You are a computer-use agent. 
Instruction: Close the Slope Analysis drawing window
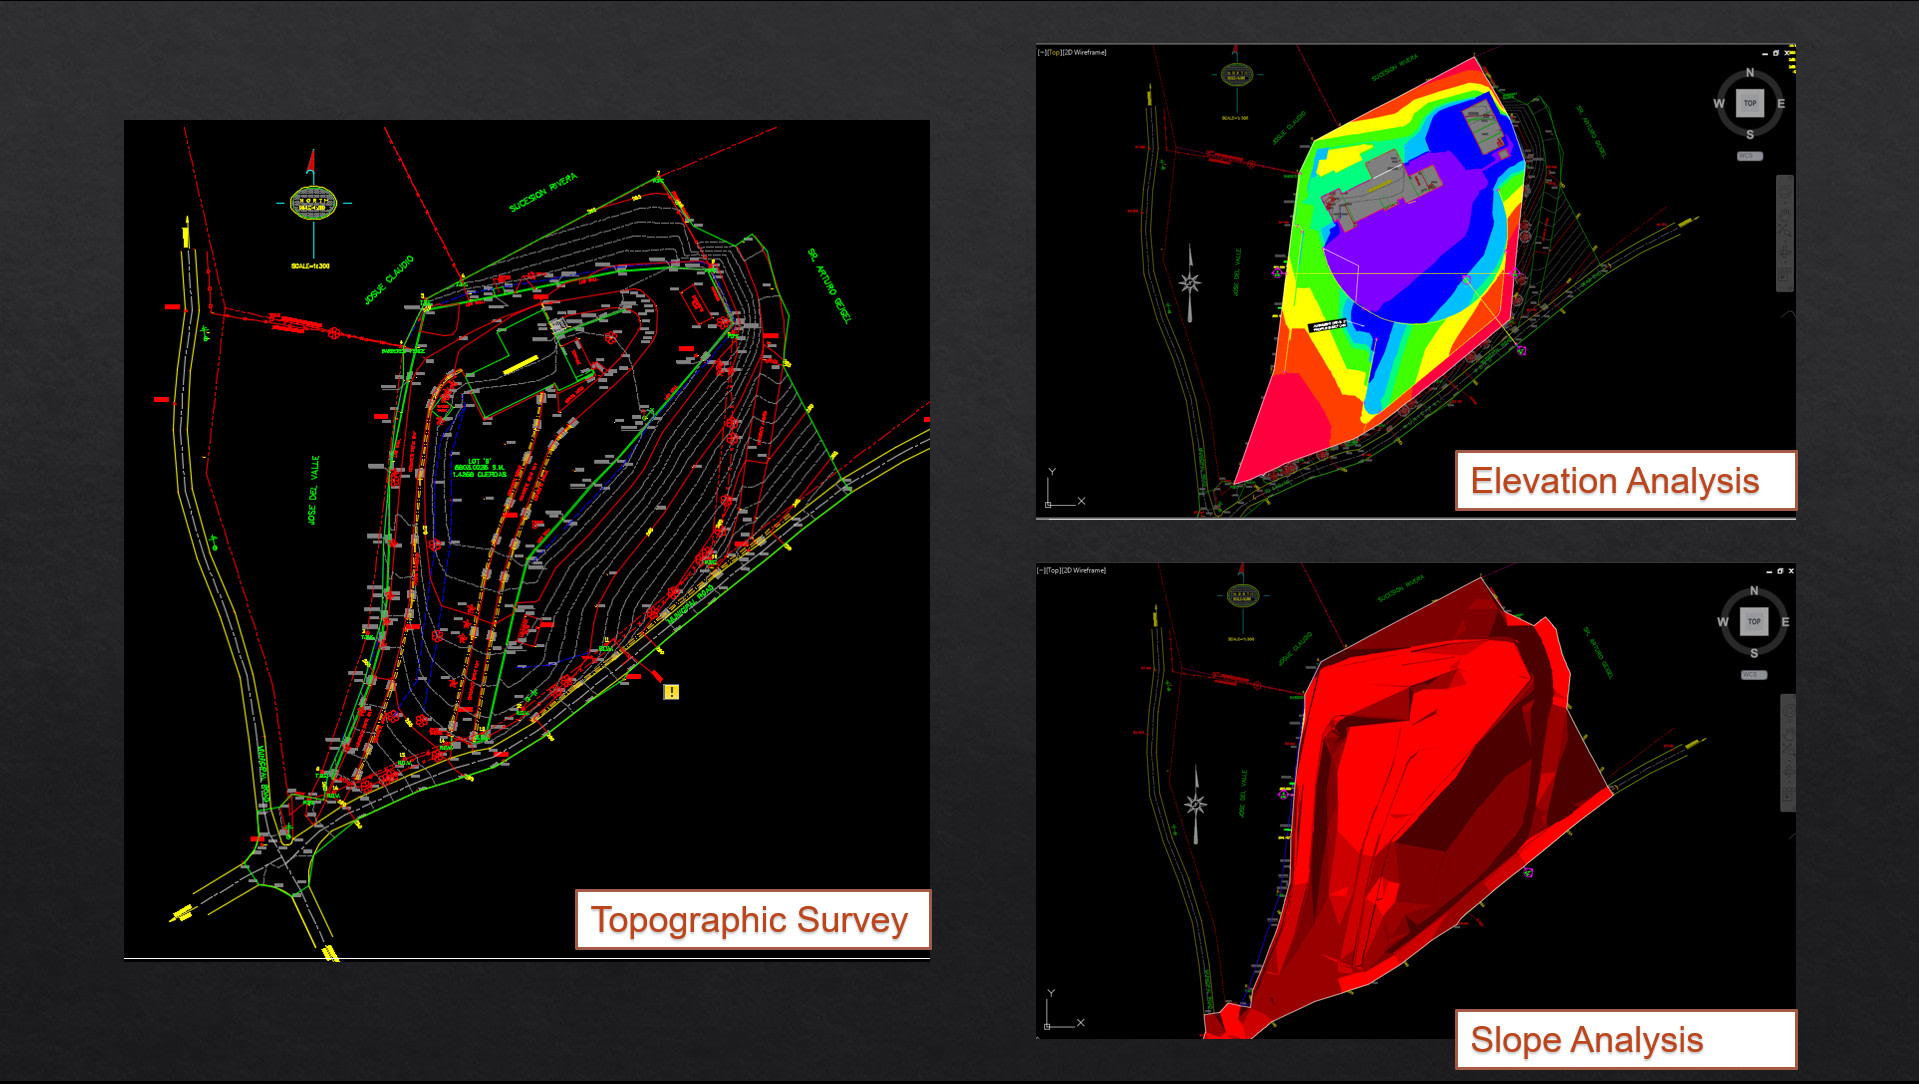click(1791, 571)
